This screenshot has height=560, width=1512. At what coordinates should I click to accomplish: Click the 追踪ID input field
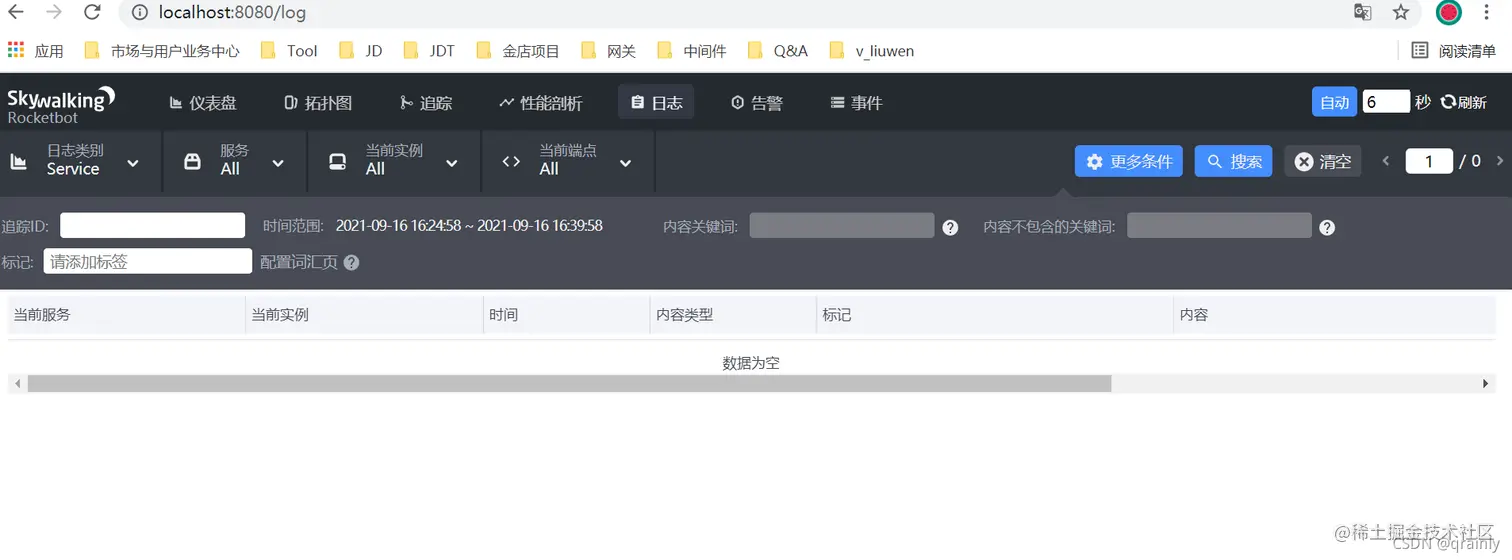pos(152,226)
